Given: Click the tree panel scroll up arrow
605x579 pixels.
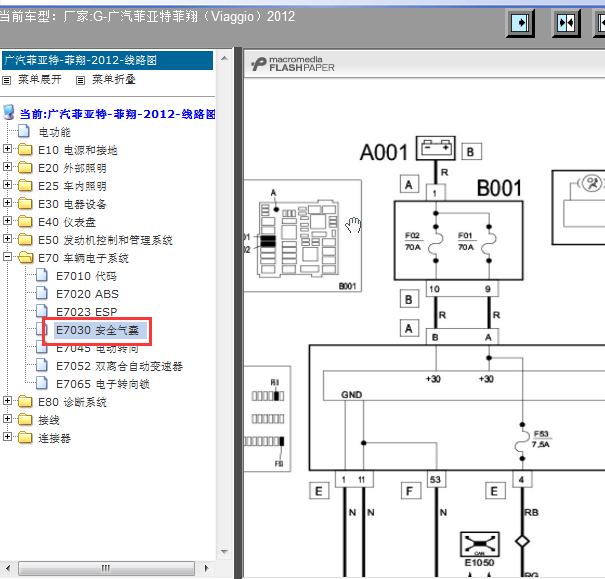Looking at the screenshot, I should [225, 59].
